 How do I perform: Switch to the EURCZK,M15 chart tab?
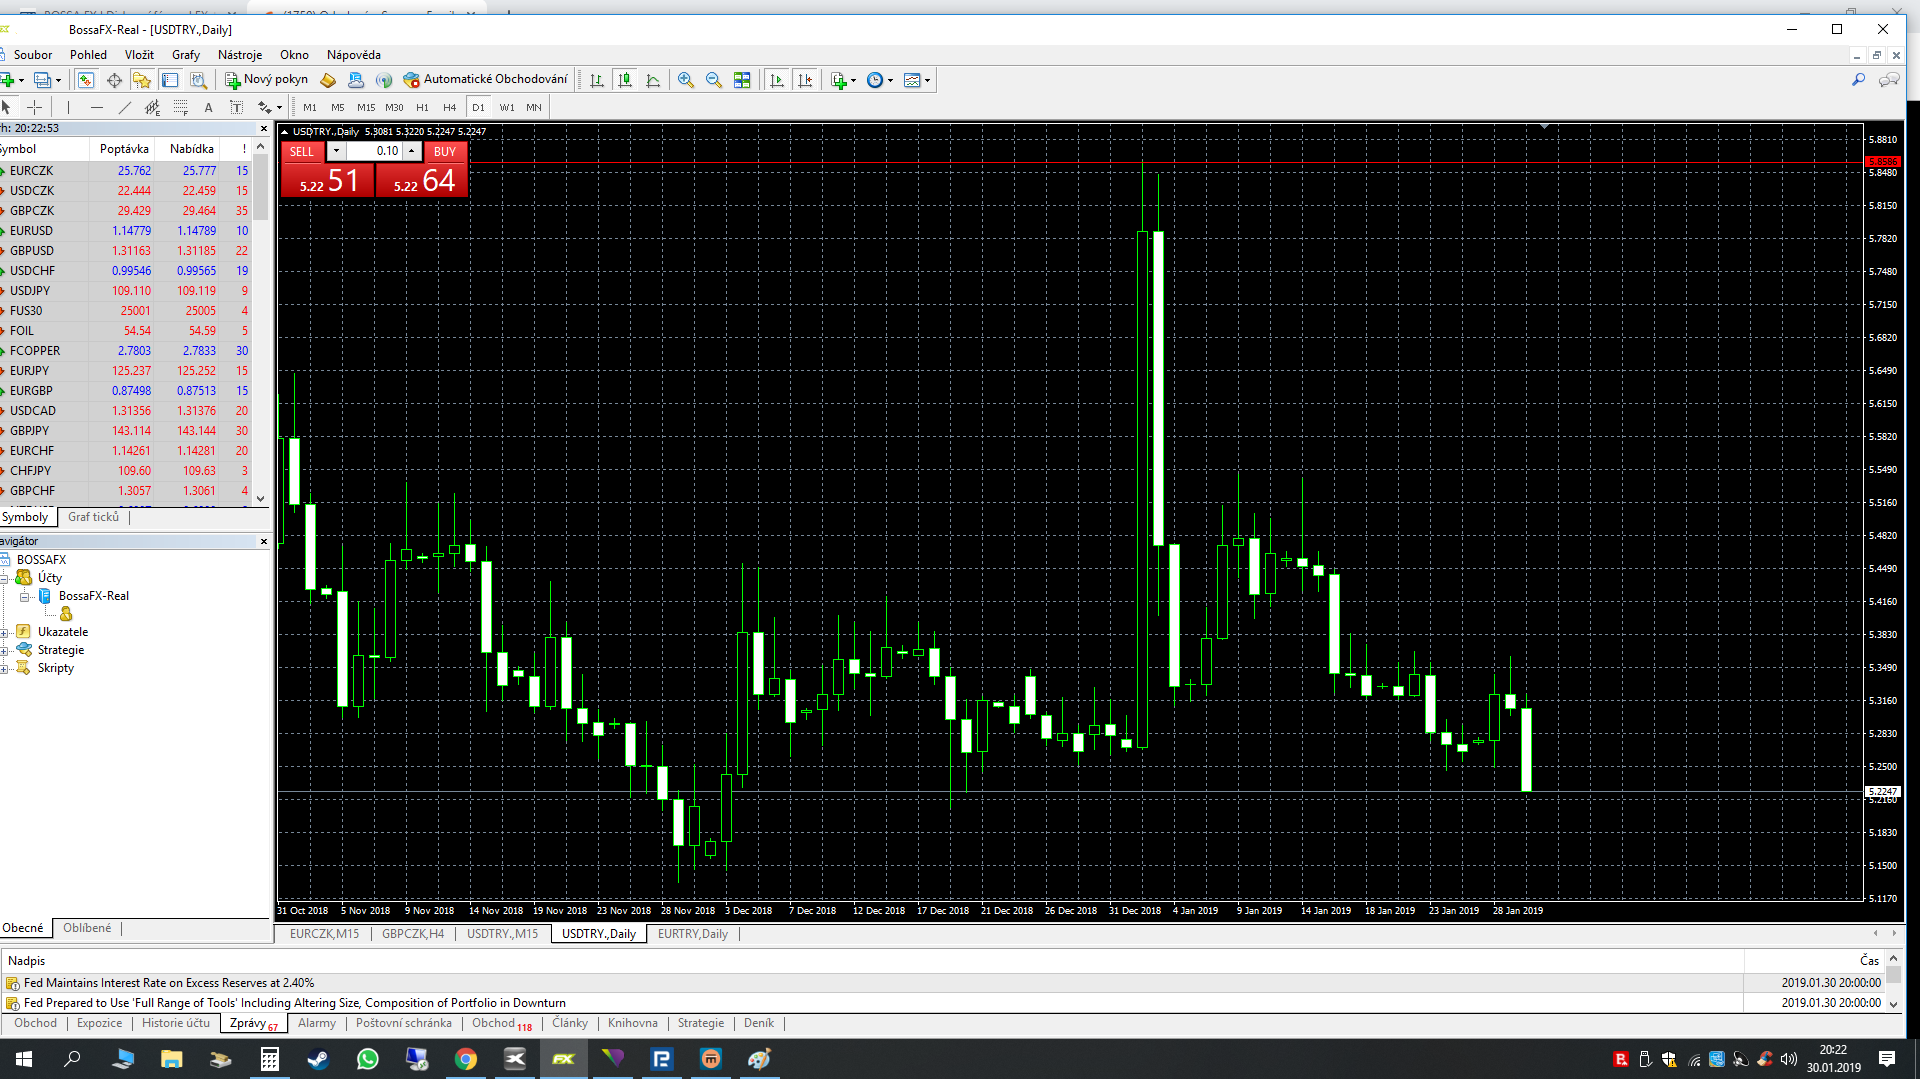click(x=324, y=934)
